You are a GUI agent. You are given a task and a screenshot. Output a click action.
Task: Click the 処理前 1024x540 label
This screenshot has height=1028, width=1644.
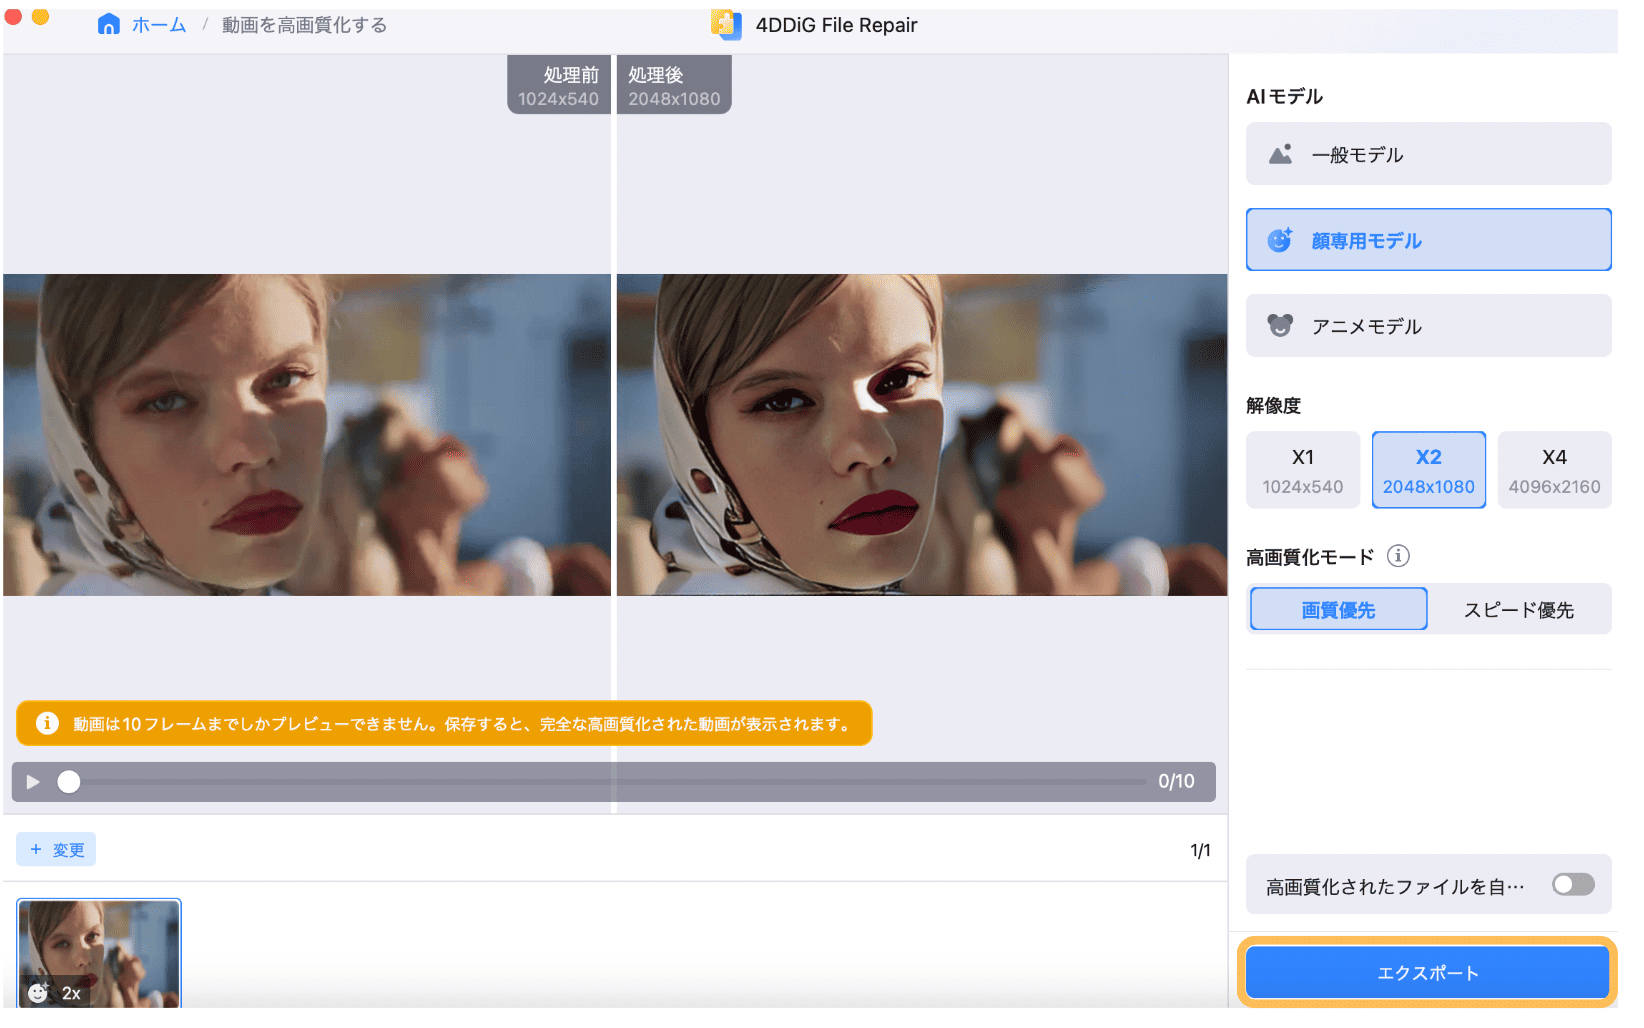[x=558, y=86]
